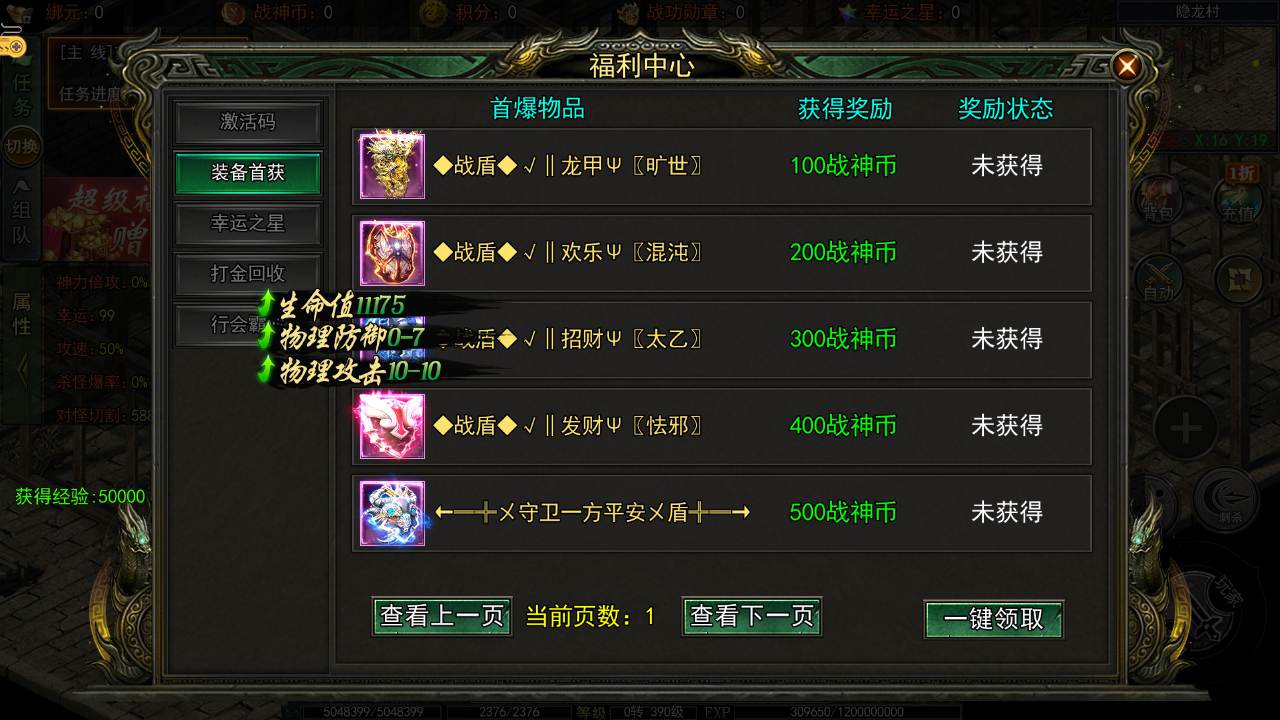Screen dimensions: 1280x720
Task: Tap the 充值 recharge icon
Action: coord(1238,198)
